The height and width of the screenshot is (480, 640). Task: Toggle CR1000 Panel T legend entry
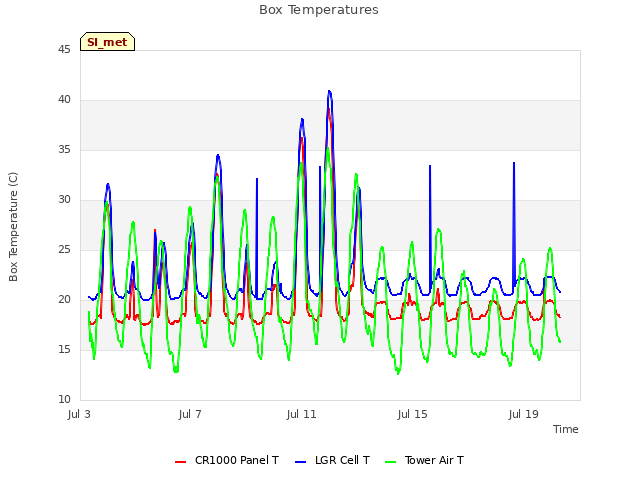(x=227, y=460)
